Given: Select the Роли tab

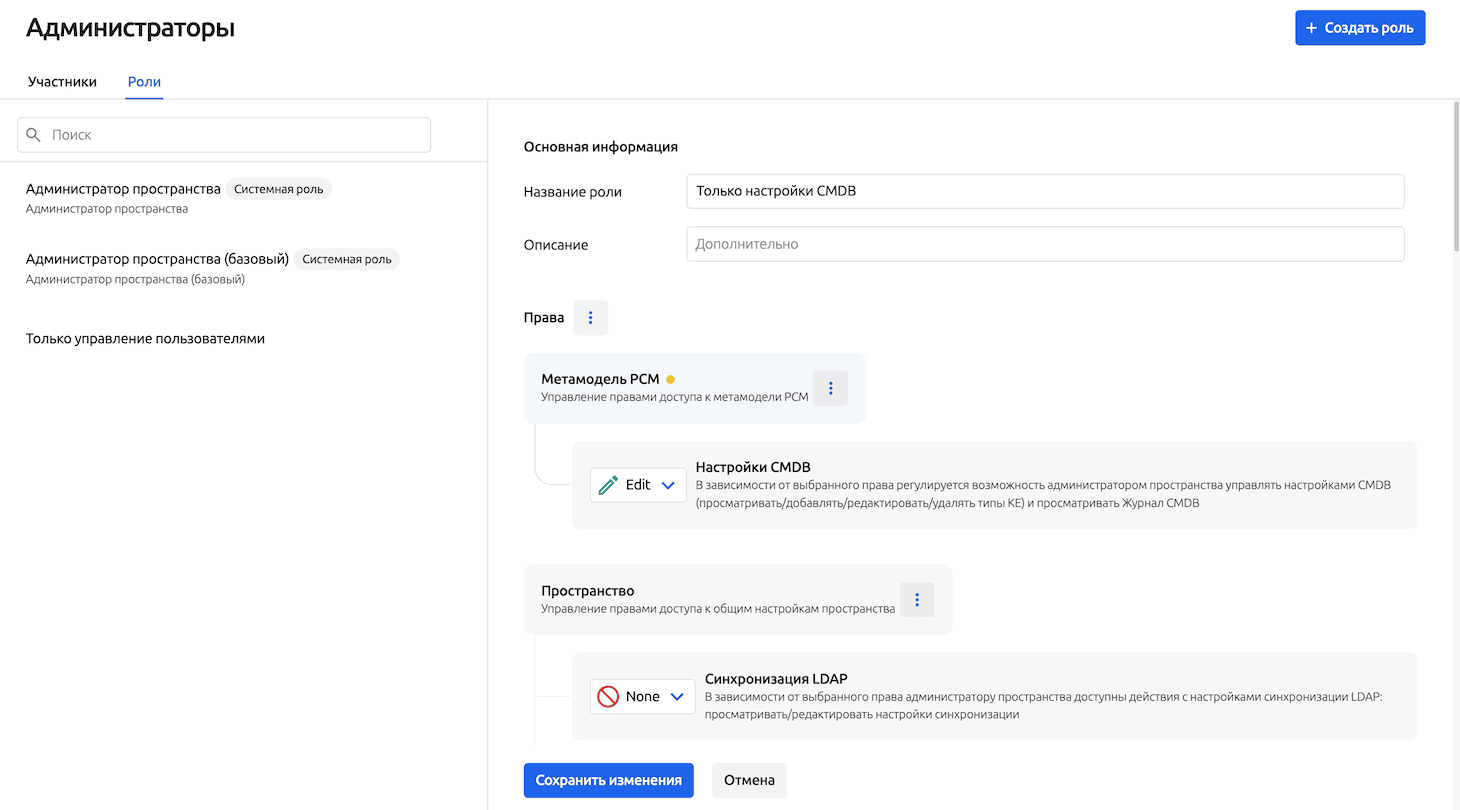Looking at the screenshot, I should click(144, 82).
